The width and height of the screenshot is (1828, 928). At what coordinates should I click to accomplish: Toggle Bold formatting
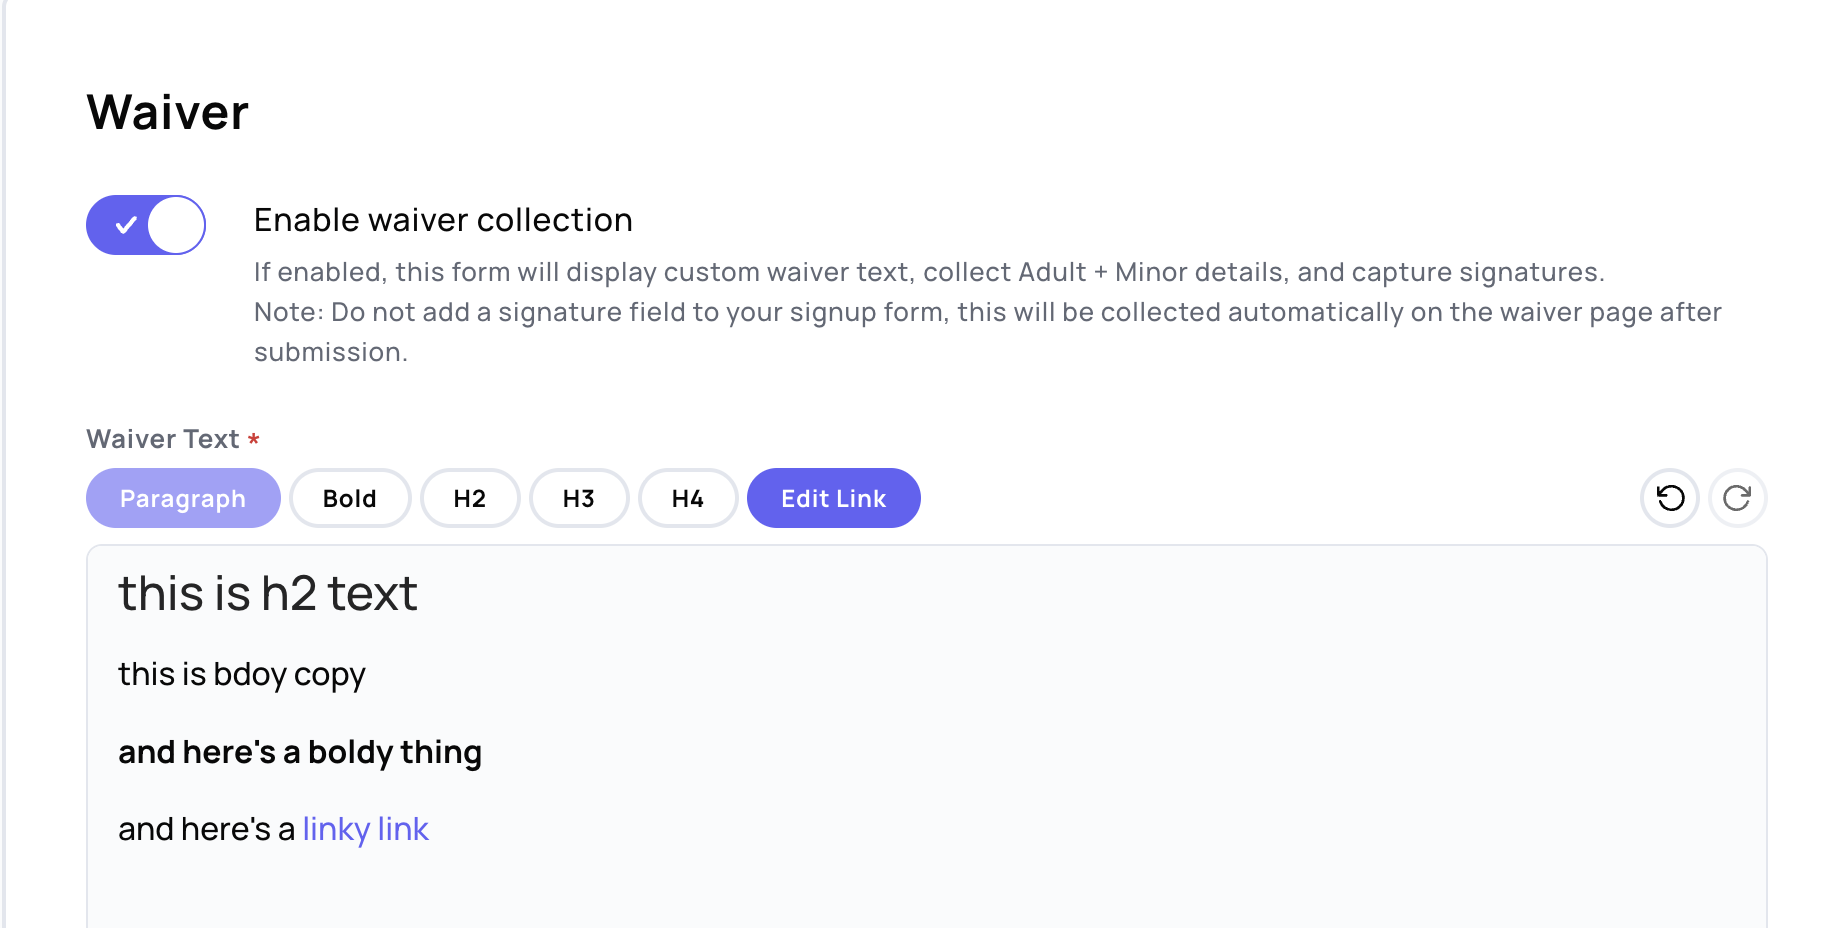[350, 498]
